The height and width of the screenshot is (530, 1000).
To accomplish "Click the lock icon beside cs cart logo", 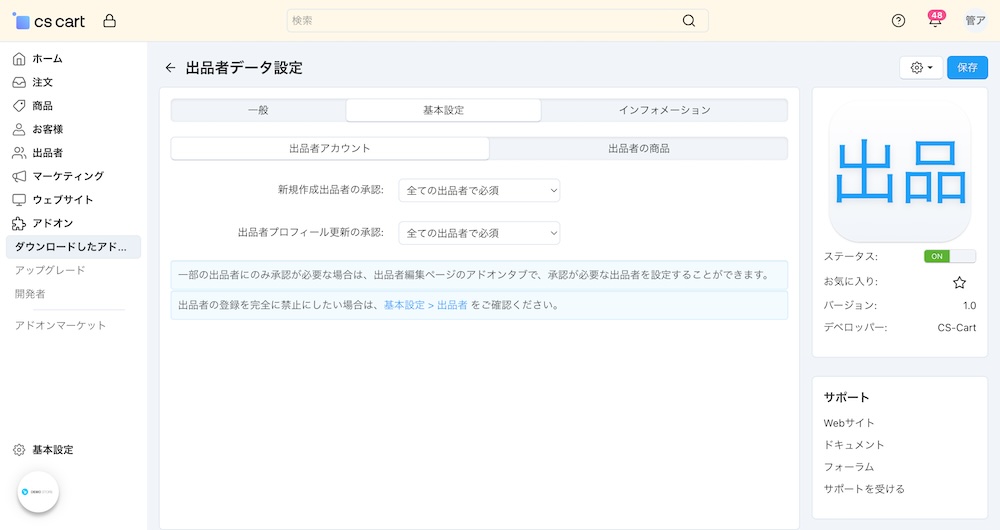I will tap(110, 21).
